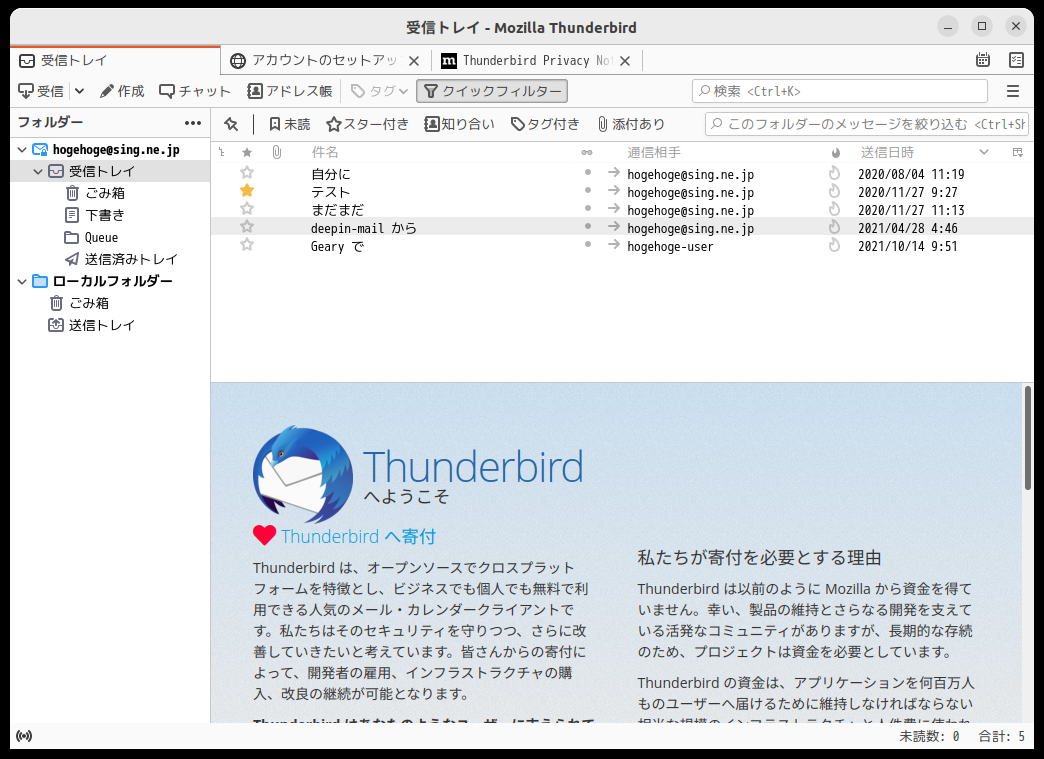Viewport: 1044px width, 759px height.
Task: Click the 2021/04/28 4:46 date cell
Action: (x=908, y=228)
